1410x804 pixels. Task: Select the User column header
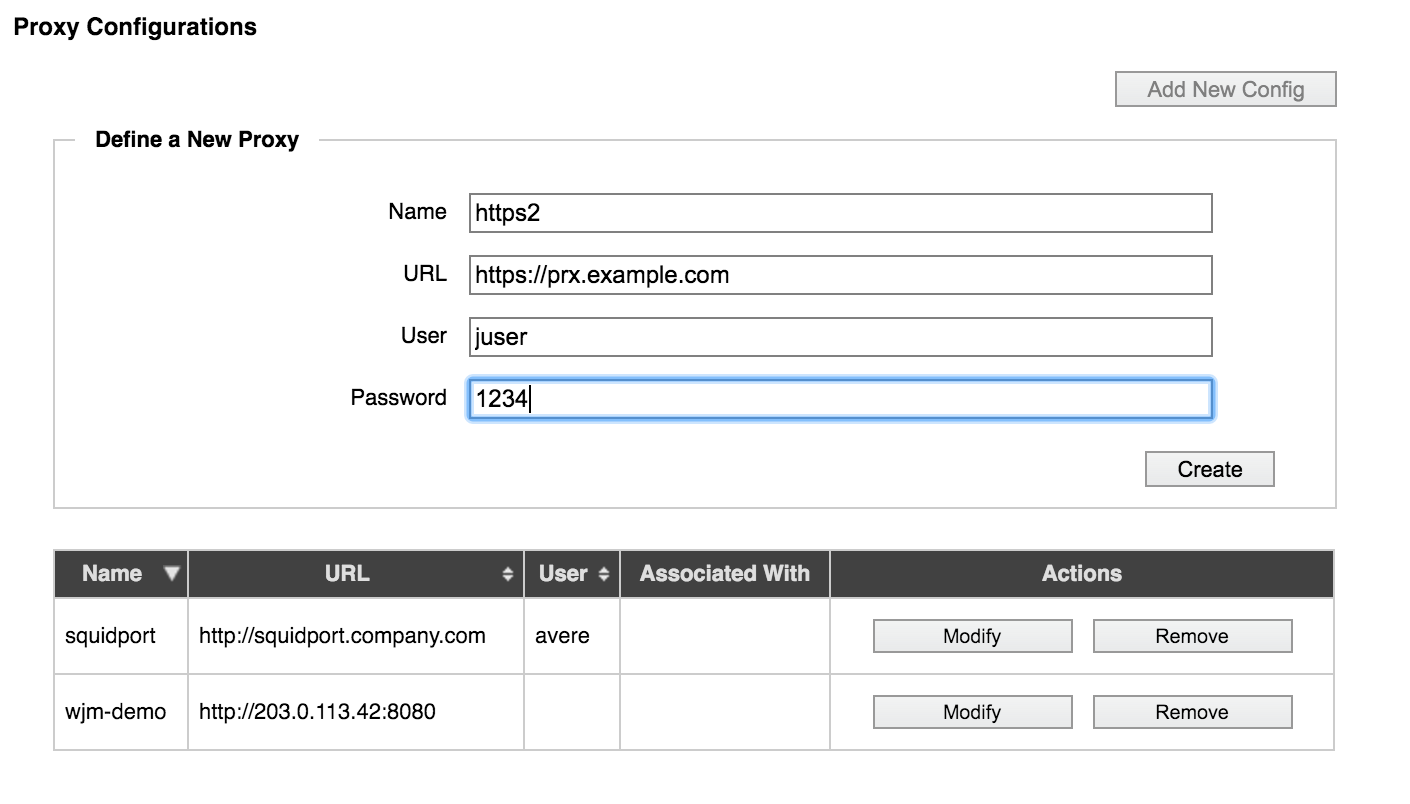tap(572, 574)
